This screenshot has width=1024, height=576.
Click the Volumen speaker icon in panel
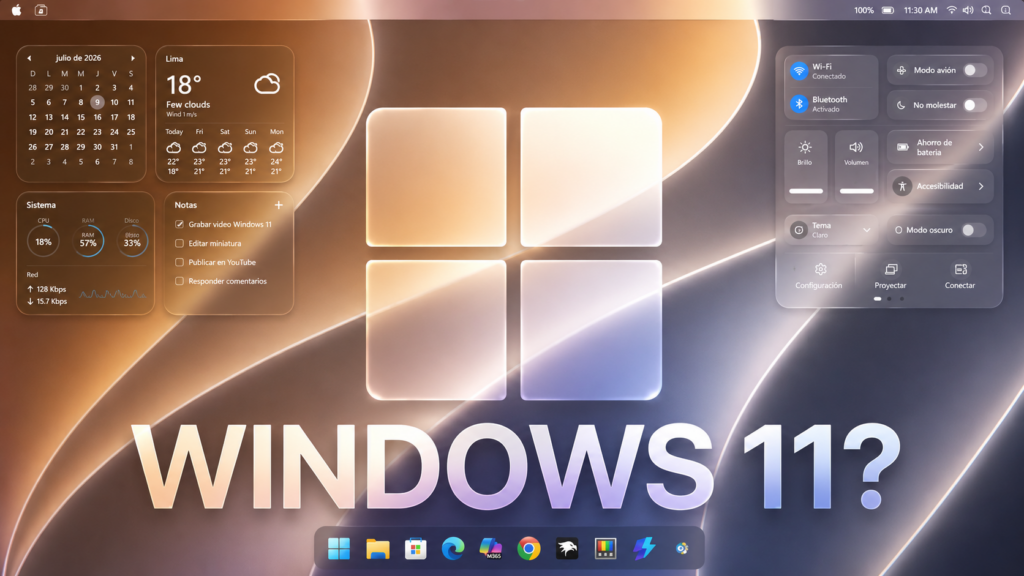point(856,147)
